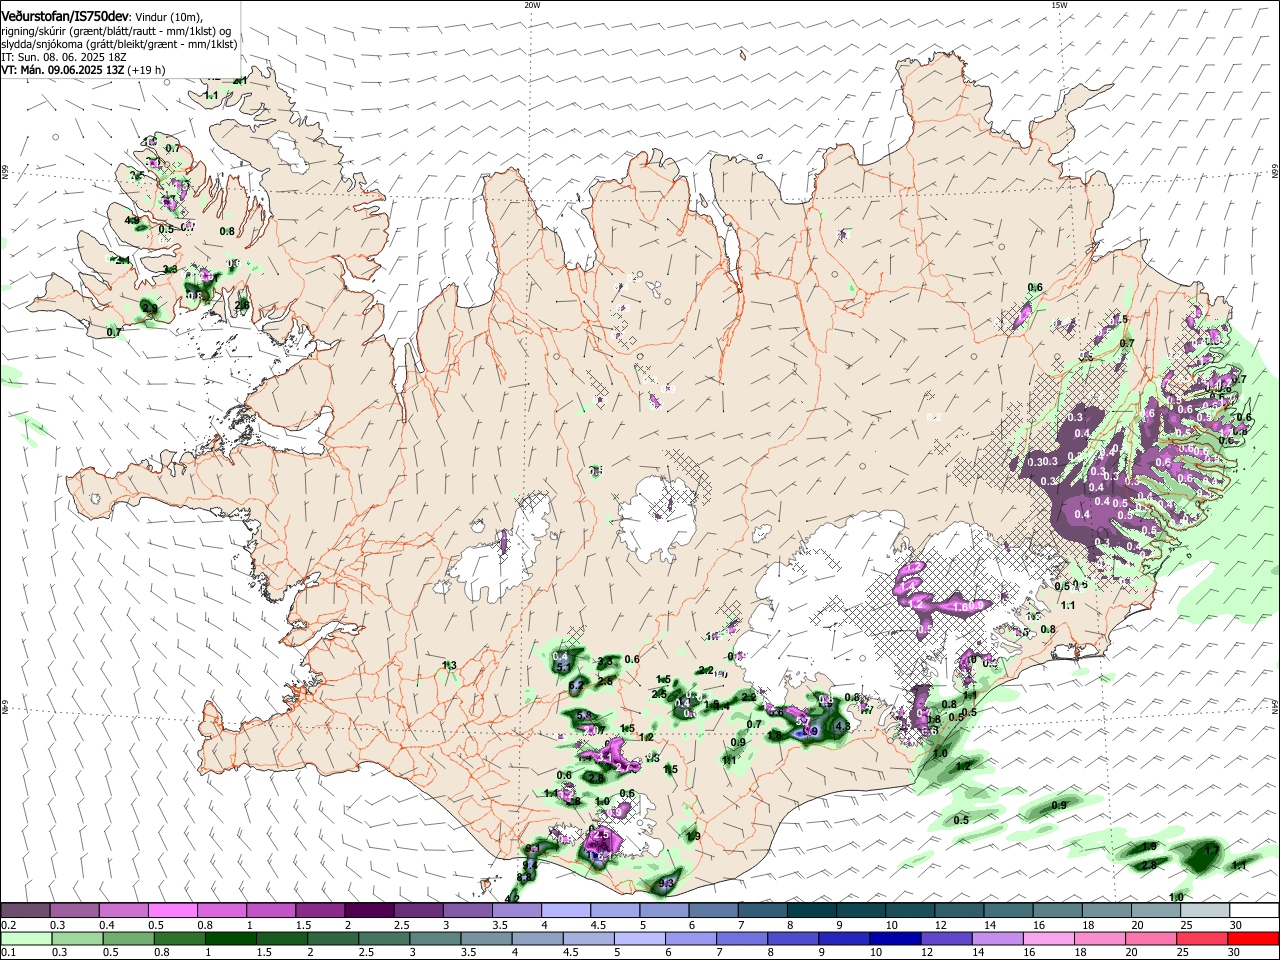The width and height of the screenshot is (1280, 960).
Task: Pick the orchid swatch labeled 0.4 in purple scale
Action: pos(123,911)
